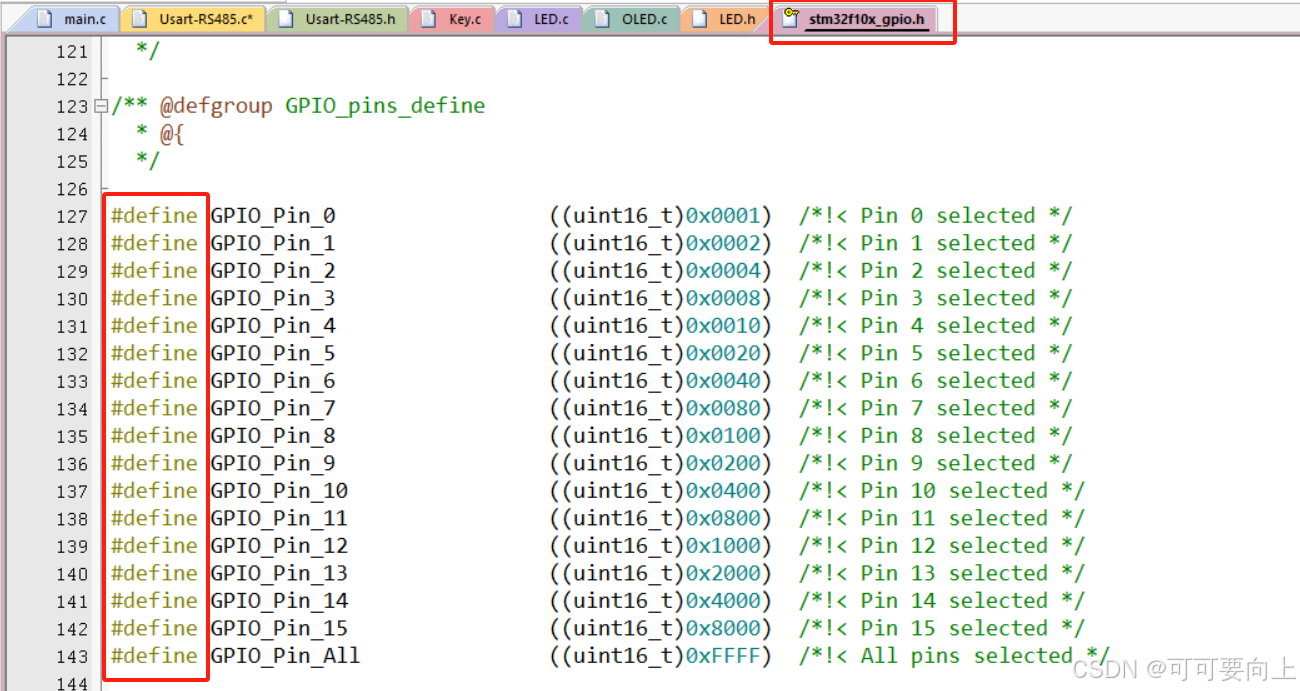Click macro name GPIO_Pin_10
The width and height of the screenshot is (1300, 691).
click(279, 491)
